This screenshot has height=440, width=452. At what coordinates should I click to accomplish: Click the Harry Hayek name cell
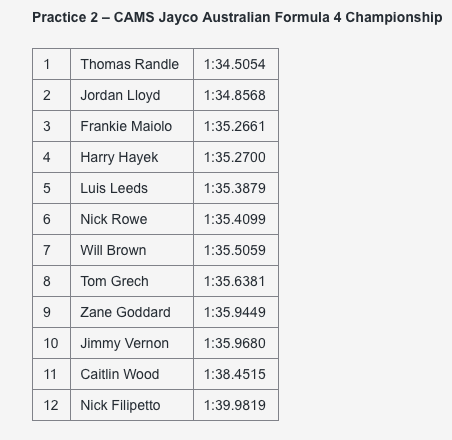coord(132,157)
